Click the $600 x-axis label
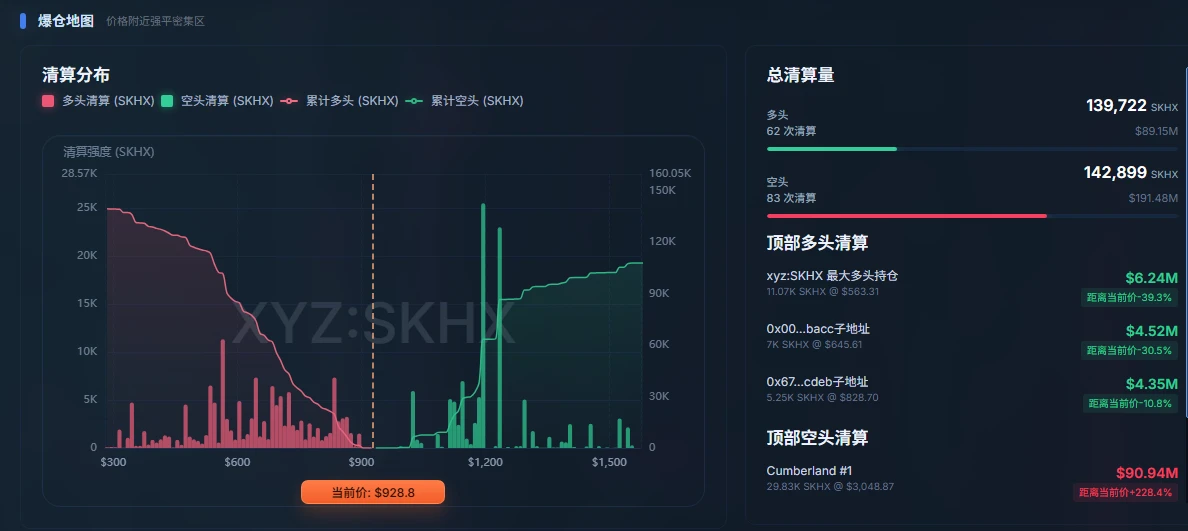 coord(237,463)
